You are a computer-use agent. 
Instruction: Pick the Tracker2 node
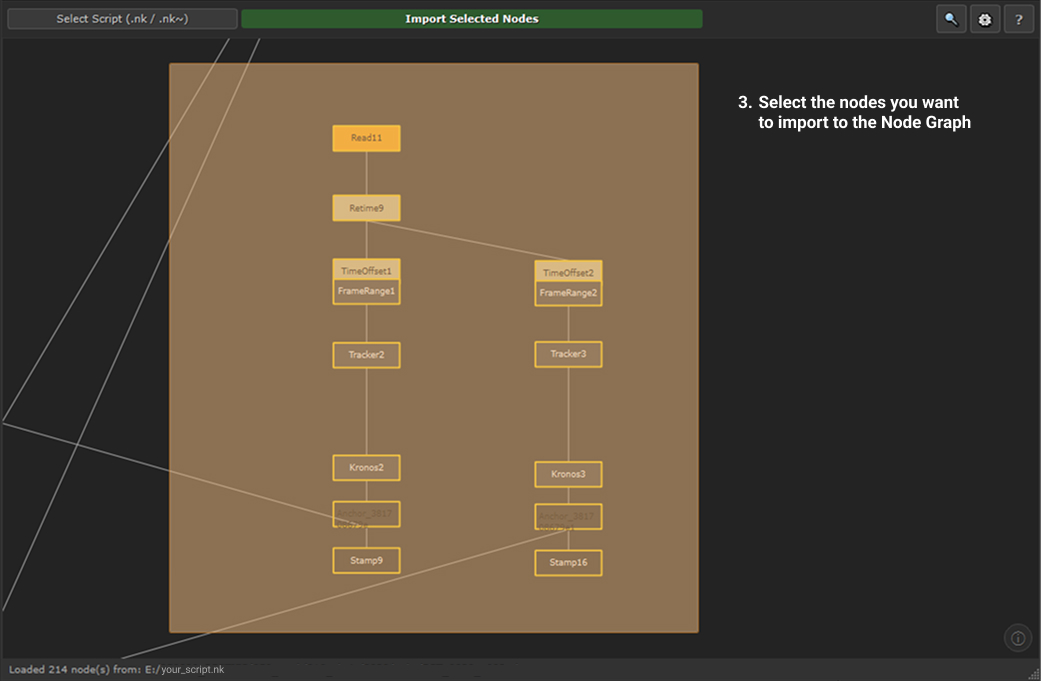click(x=366, y=355)
